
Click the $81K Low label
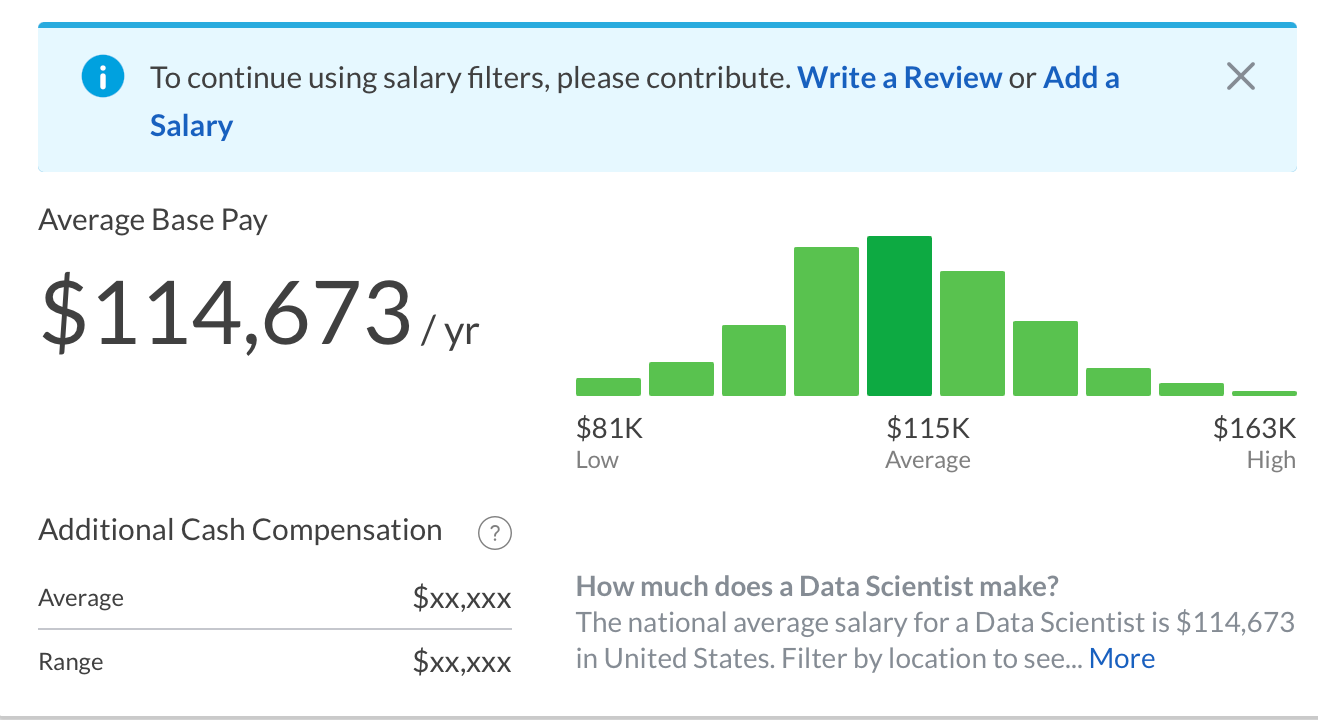click(x=610, y=427)
